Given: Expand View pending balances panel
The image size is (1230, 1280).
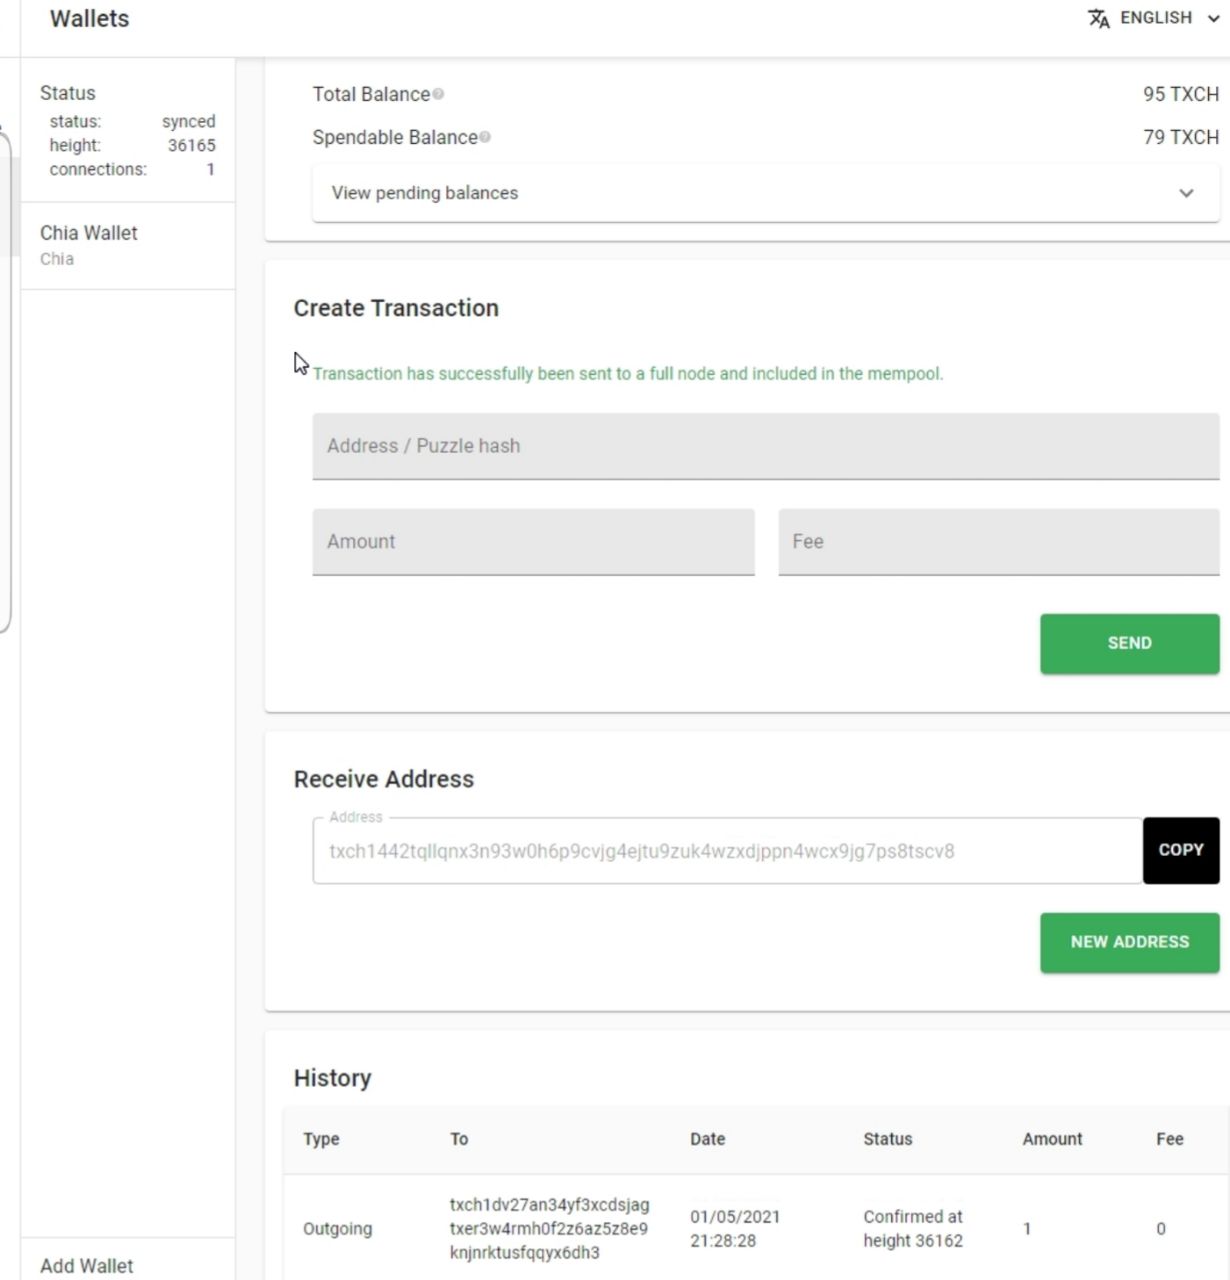Looking at the screenshot, I should pos(765,193).
